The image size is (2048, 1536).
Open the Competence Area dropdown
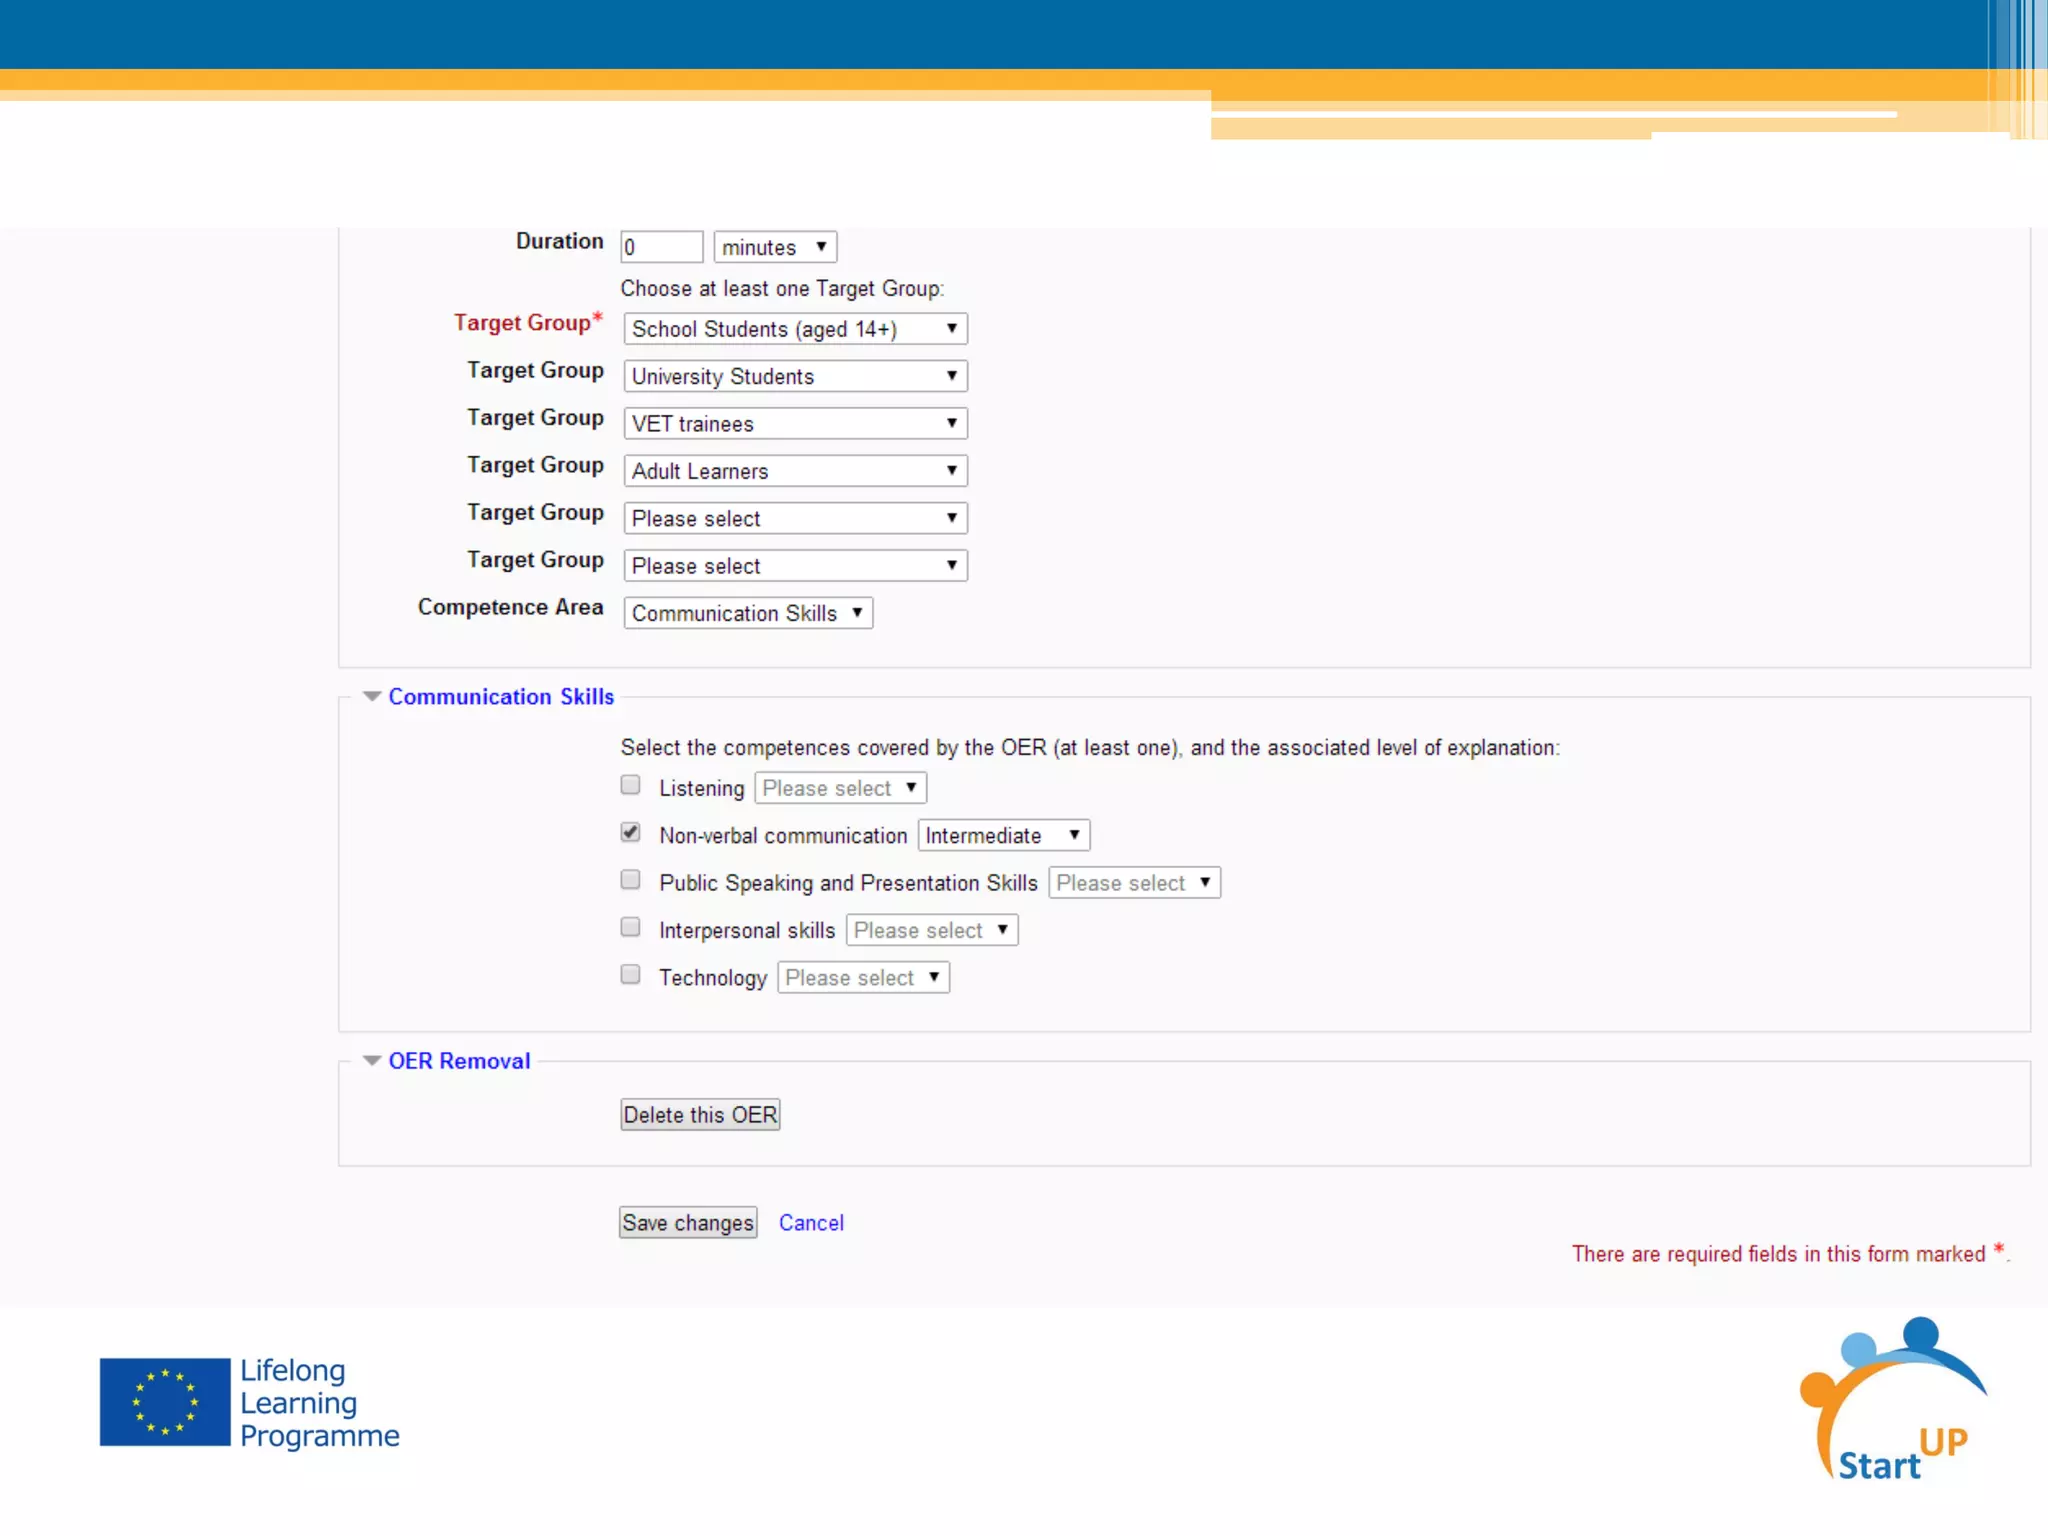click(747, 613)
